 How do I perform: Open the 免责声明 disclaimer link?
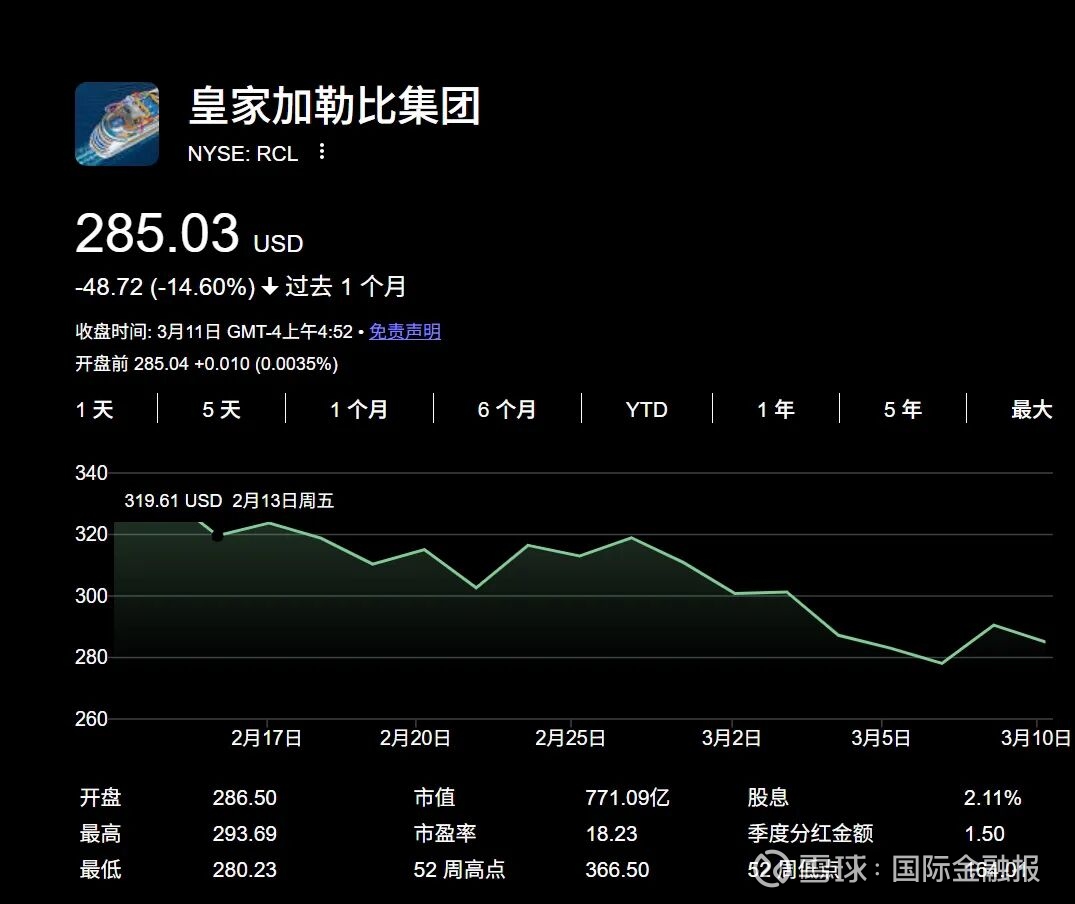404,332
